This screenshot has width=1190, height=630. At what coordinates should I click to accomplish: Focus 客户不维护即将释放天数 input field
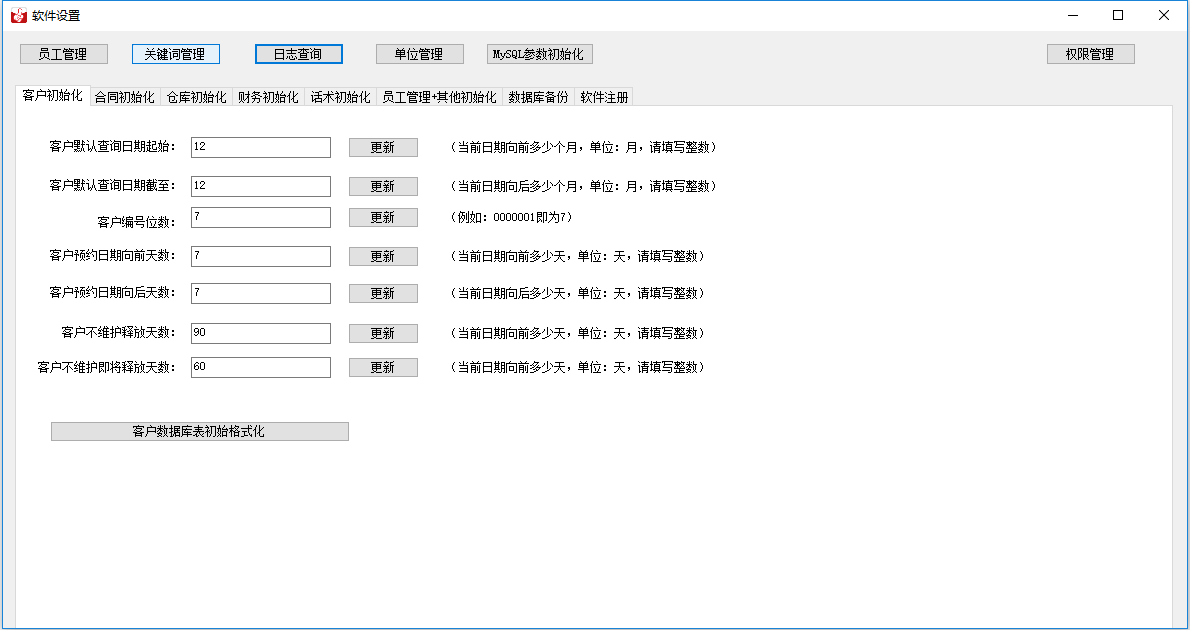(261, 367)
